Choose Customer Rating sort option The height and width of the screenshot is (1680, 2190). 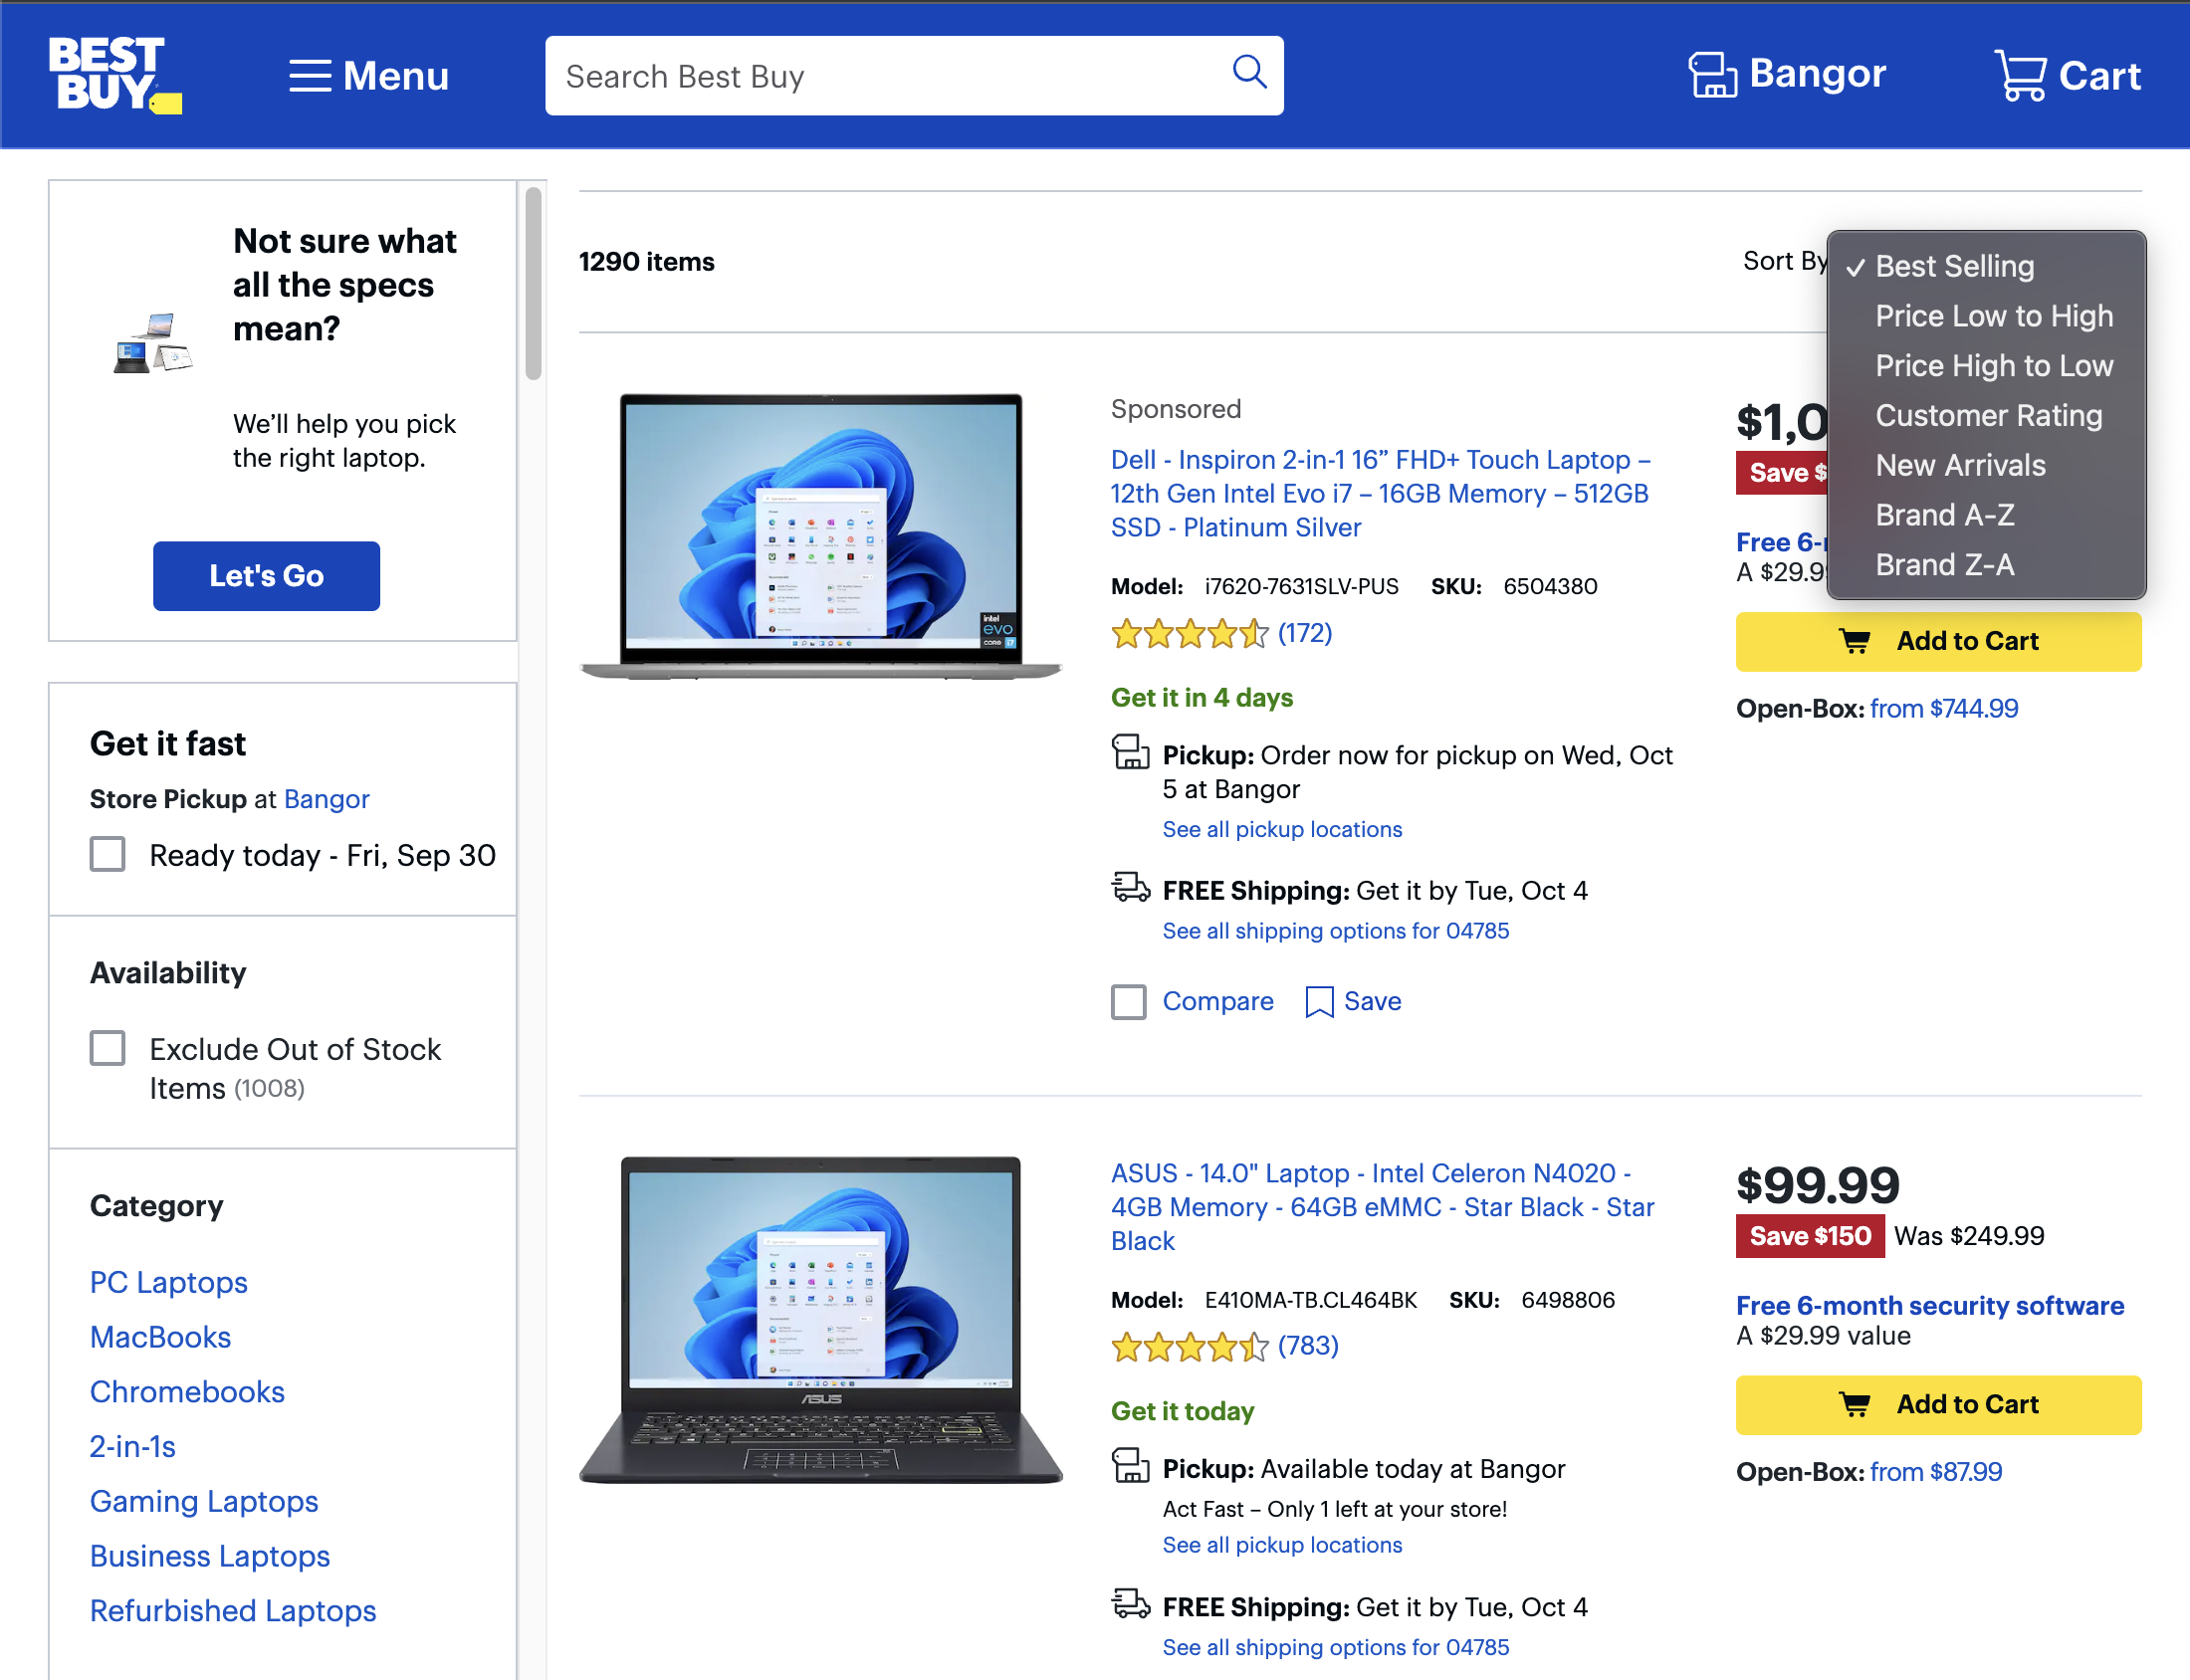pos(1989,415)
